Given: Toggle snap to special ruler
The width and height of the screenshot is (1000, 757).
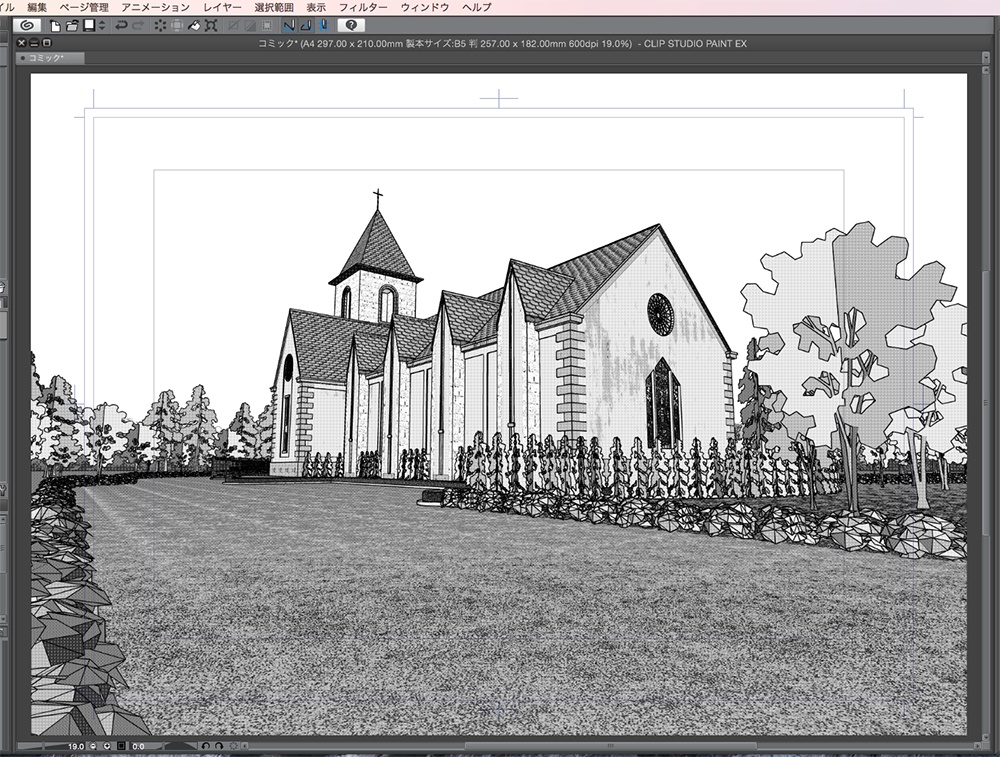Looking at the screenshot, I should (306, 26).
